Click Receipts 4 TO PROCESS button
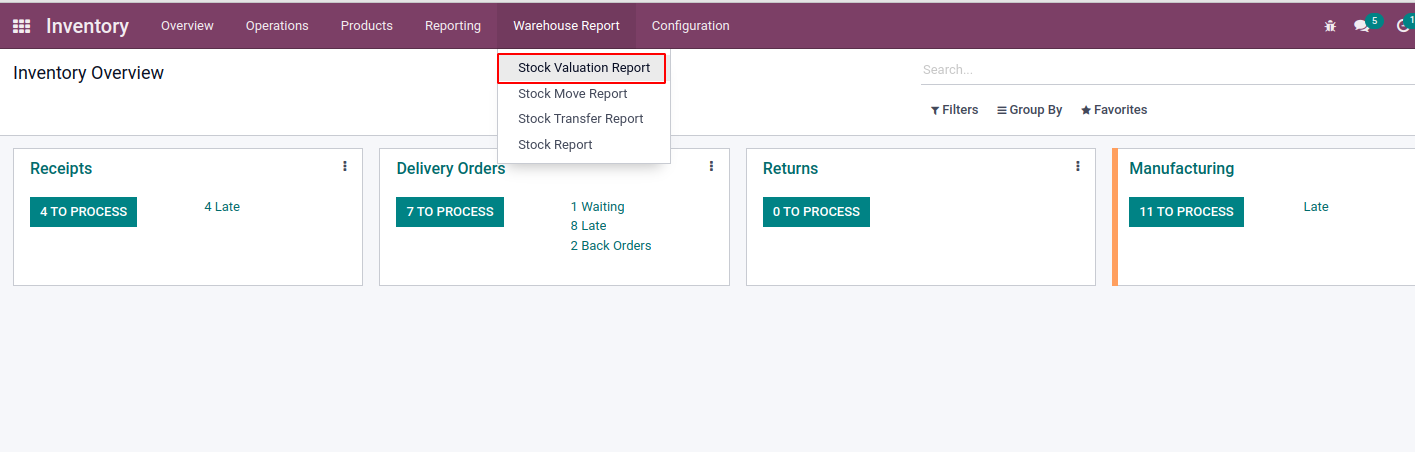The width and height of the screenshot is (1415, 452). tap(83, 212)
